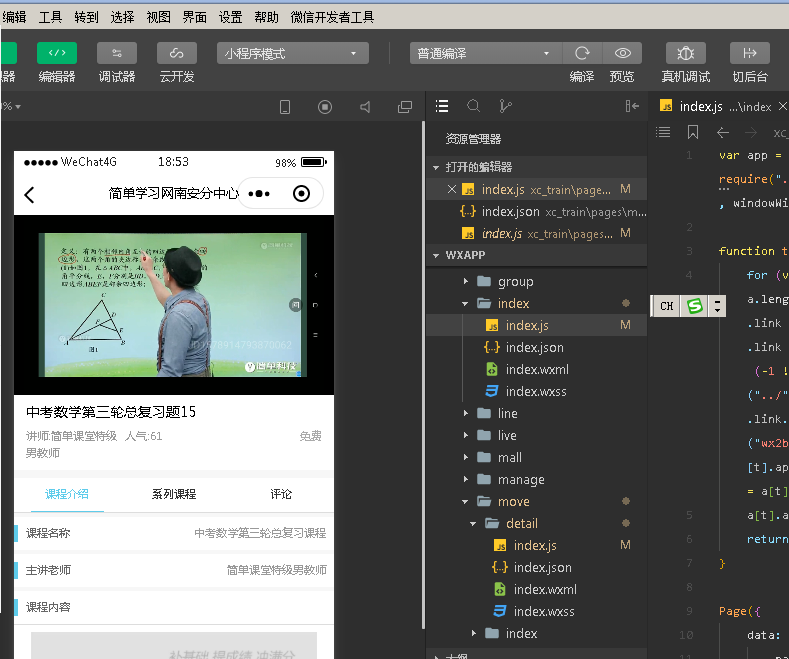Open the 普通编译 compile mode dropdown
This screenshot has height=659, width=789.
coord(486,53)
